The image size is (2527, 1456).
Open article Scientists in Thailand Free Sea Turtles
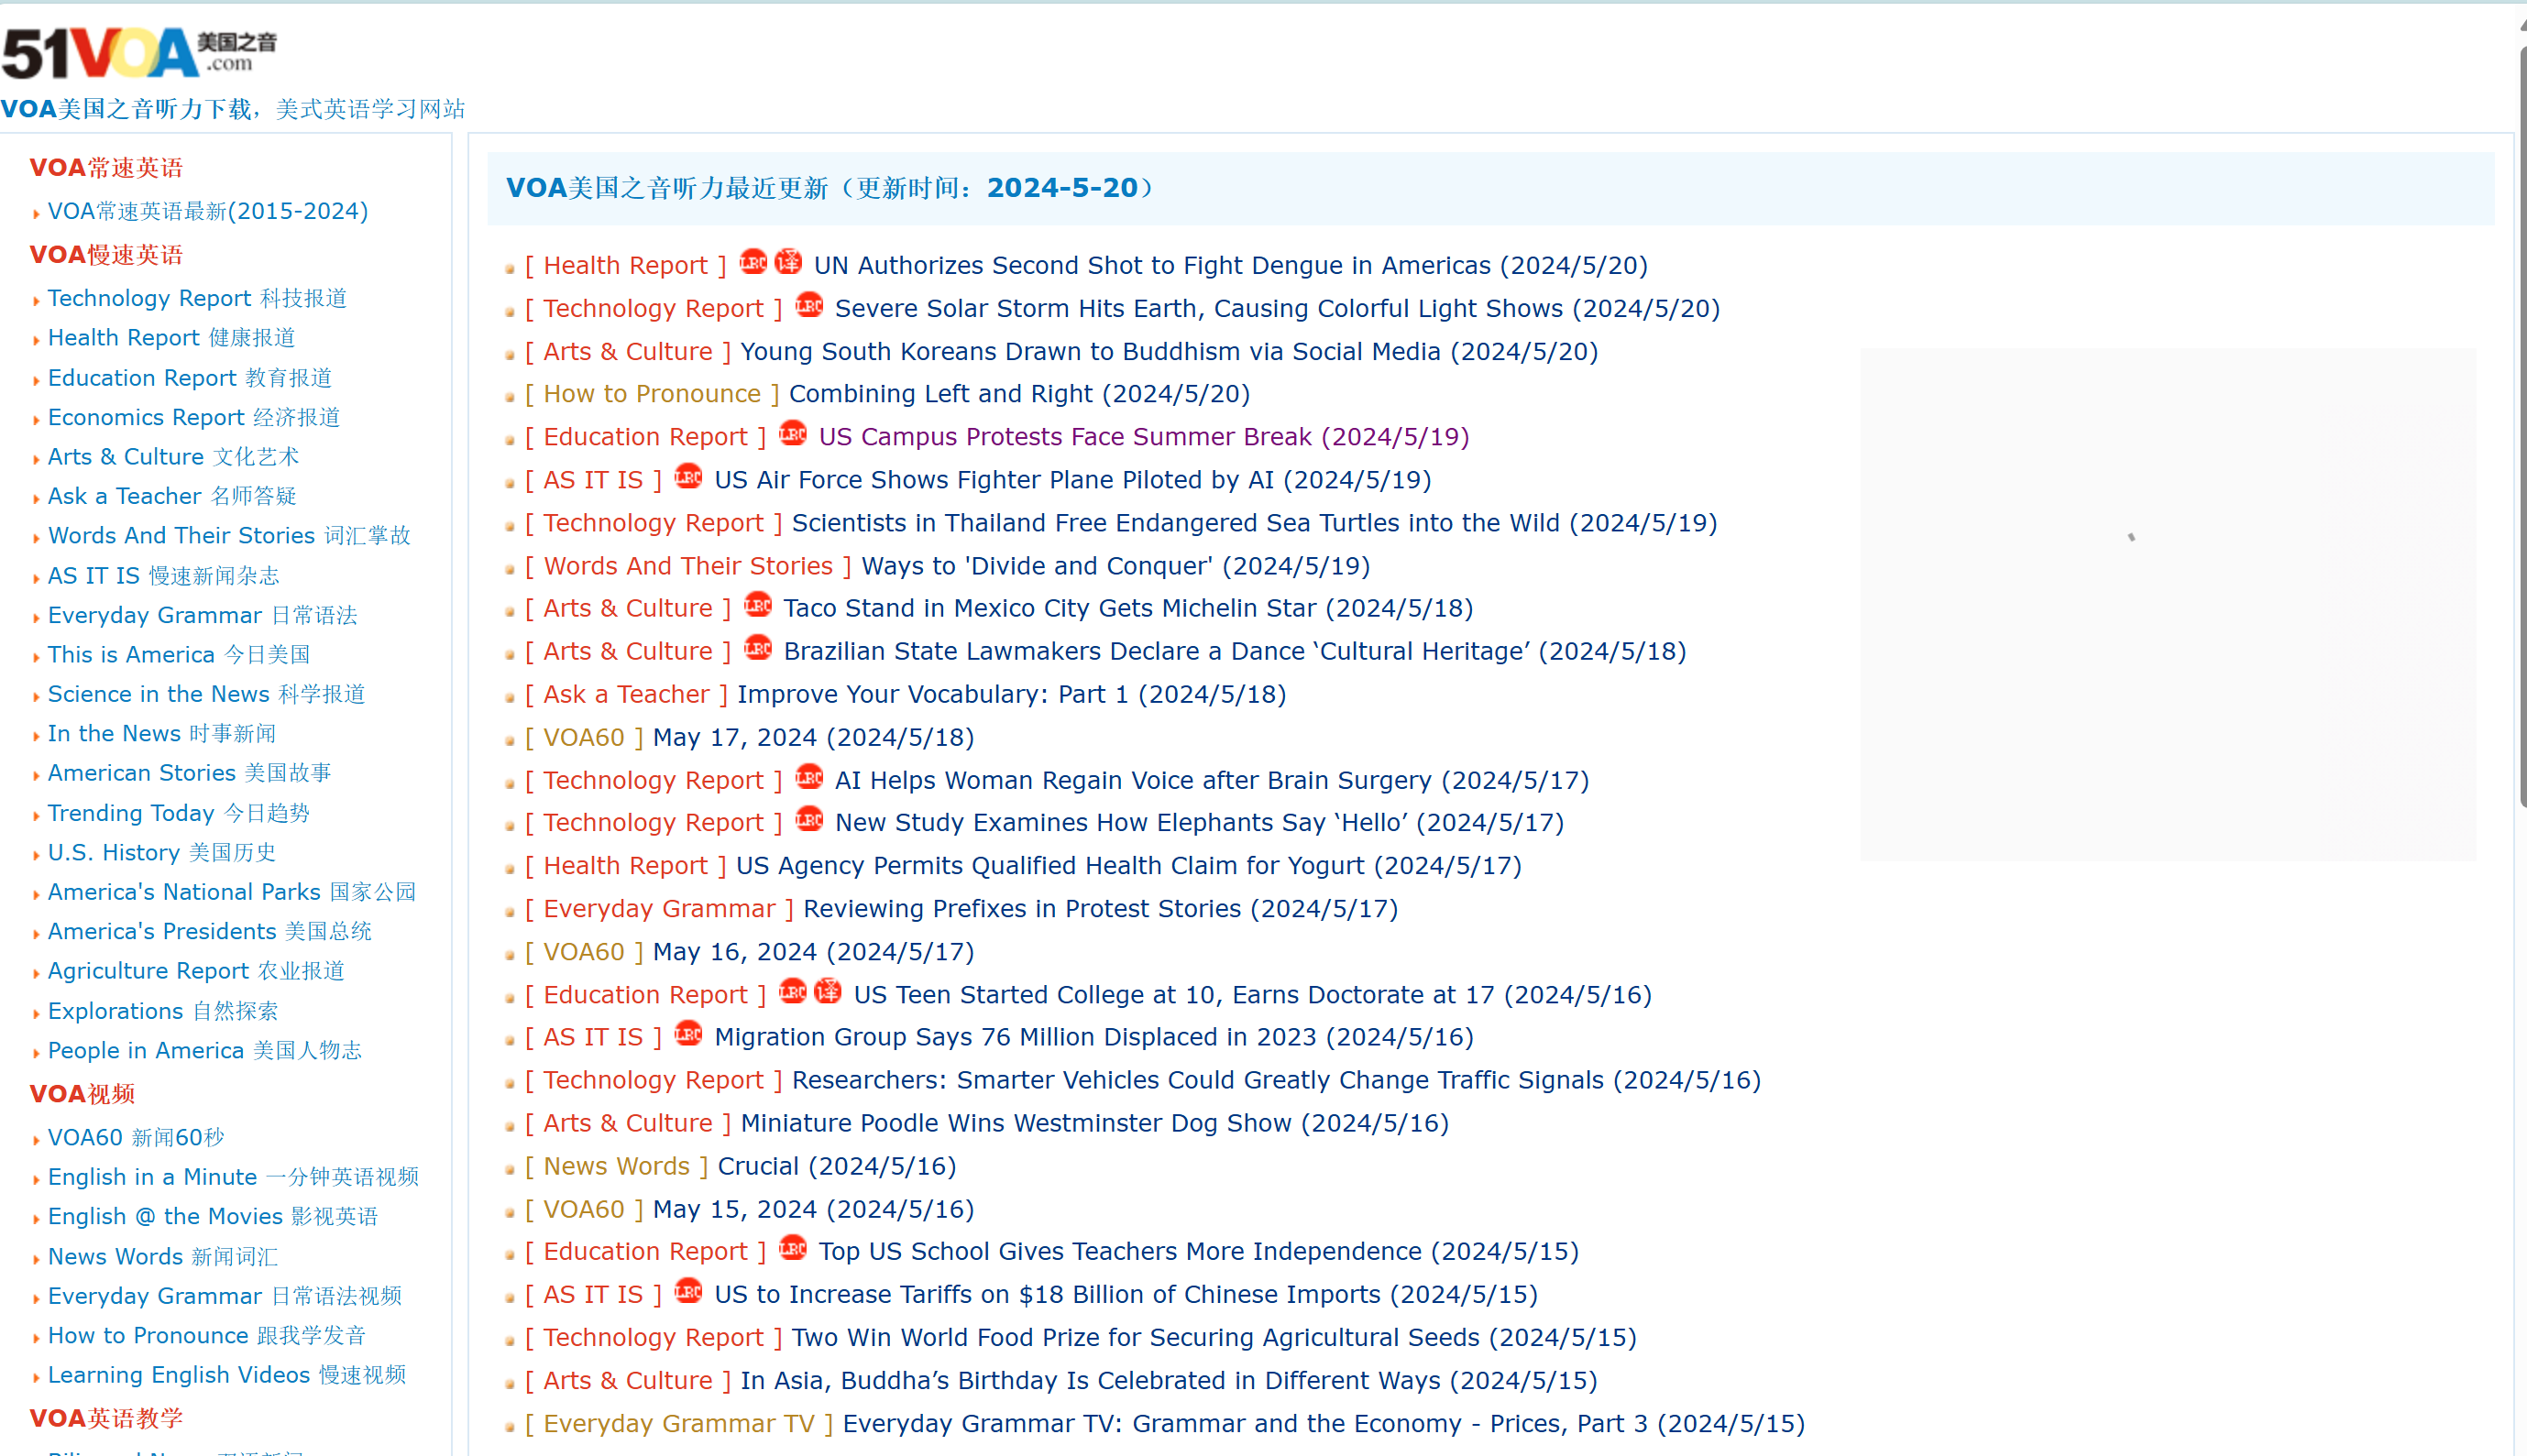[x=1254, y=523]
